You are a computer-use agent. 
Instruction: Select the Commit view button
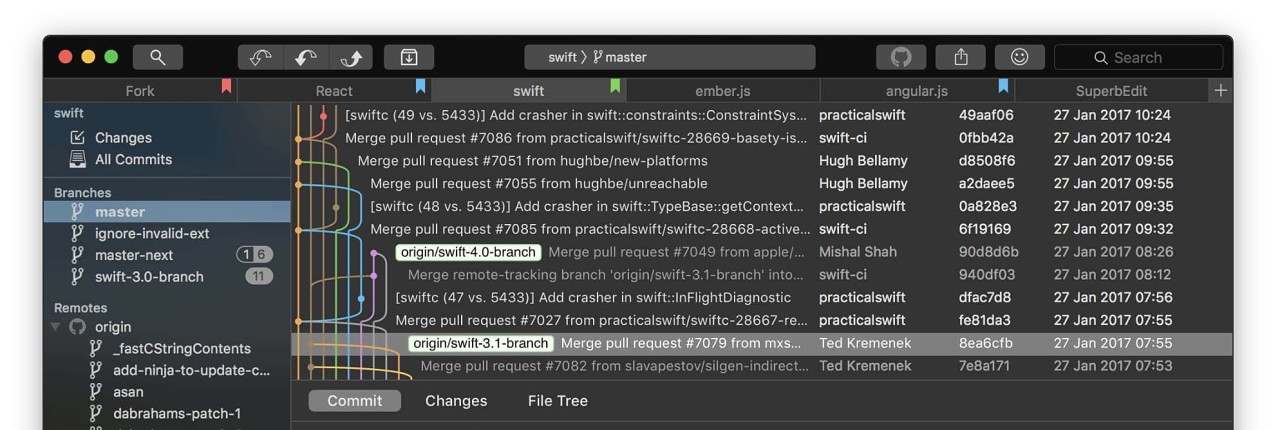[354, 401]
